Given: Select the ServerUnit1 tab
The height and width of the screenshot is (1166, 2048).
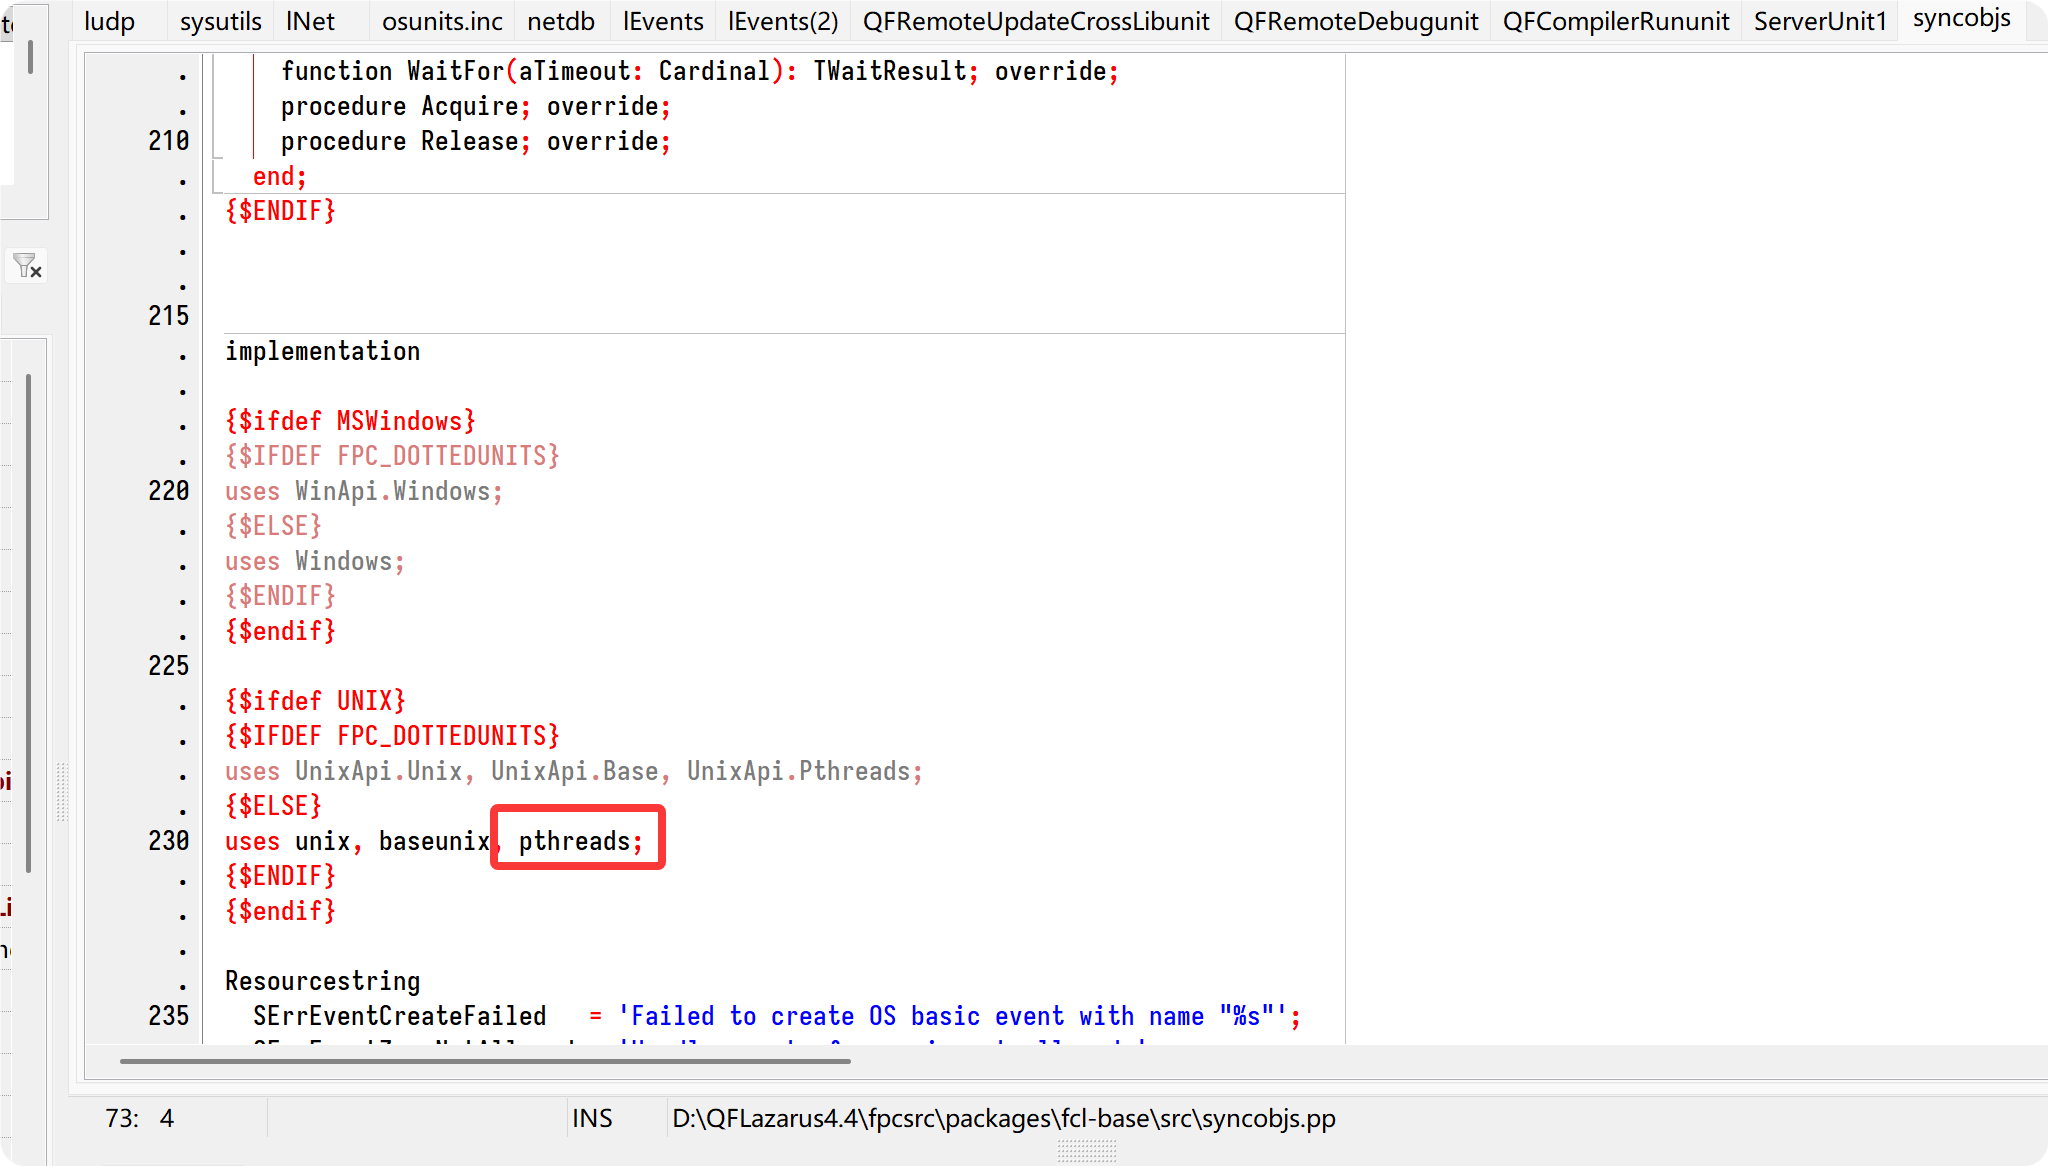Looking at the screenshot, I should (x=1819, y=21).
